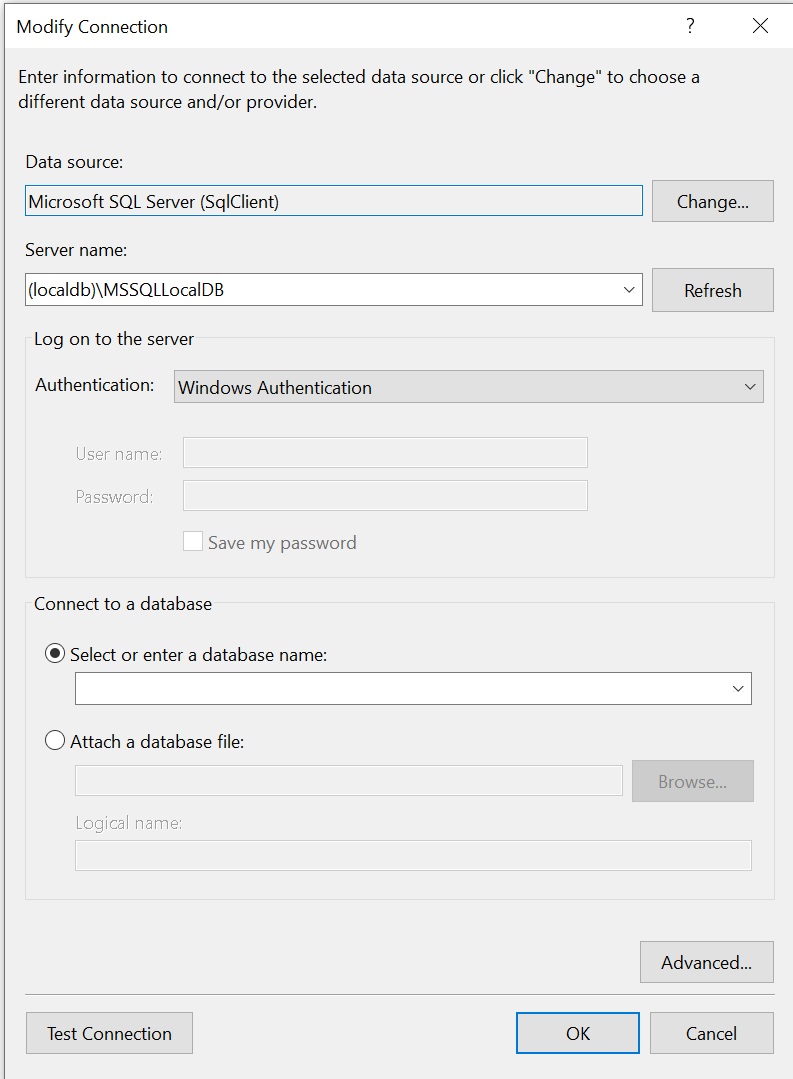793x1079 pixels.
Task: Open Advanced connection properties
Action: [x=706, y=962]
